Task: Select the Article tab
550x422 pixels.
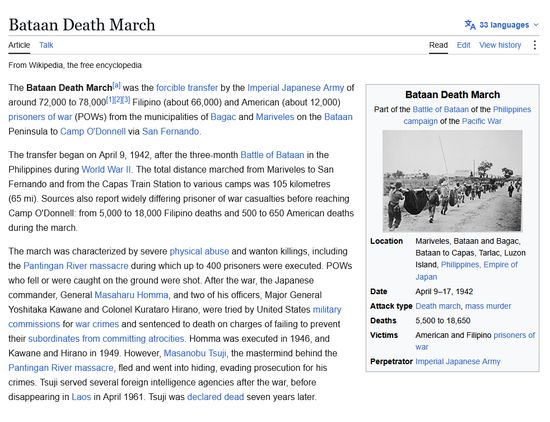Action: [19, 45]
